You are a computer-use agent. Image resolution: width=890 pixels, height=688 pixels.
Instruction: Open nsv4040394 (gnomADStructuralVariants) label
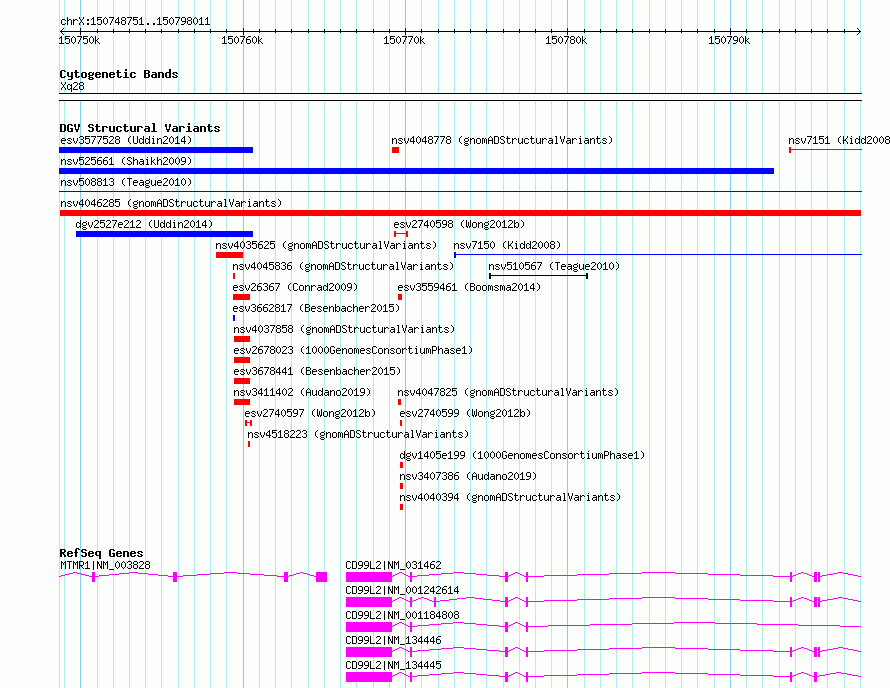pyautogui.click(x=510, y=497)
